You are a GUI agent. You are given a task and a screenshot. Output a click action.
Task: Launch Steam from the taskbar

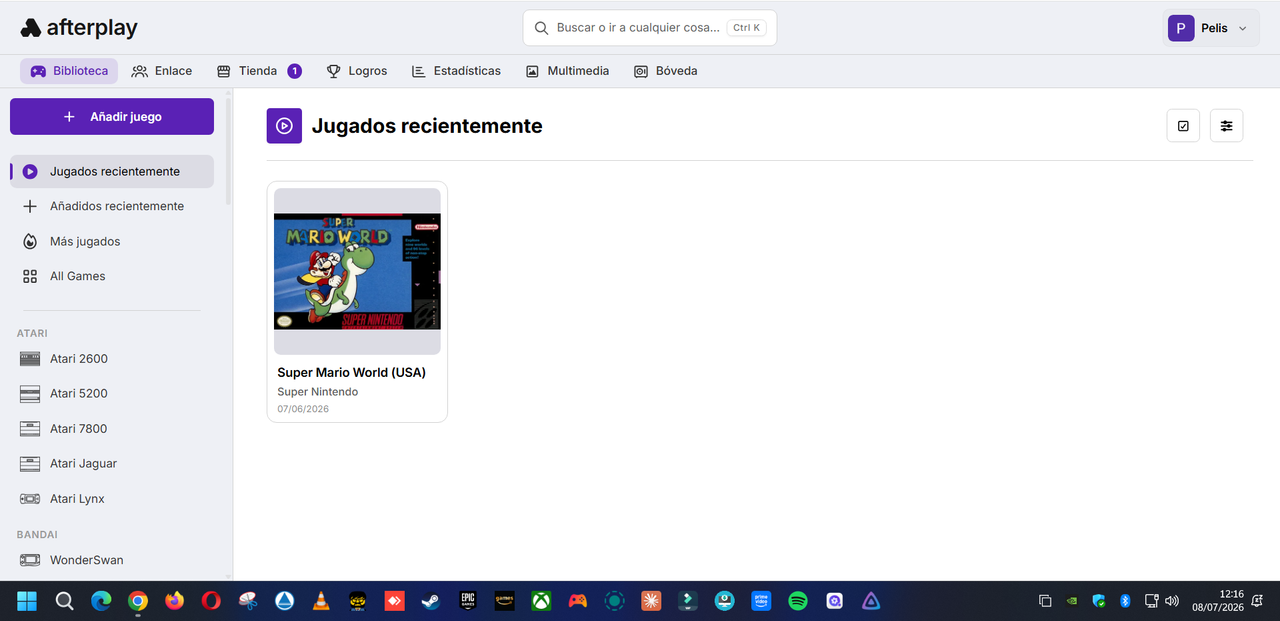431,601
